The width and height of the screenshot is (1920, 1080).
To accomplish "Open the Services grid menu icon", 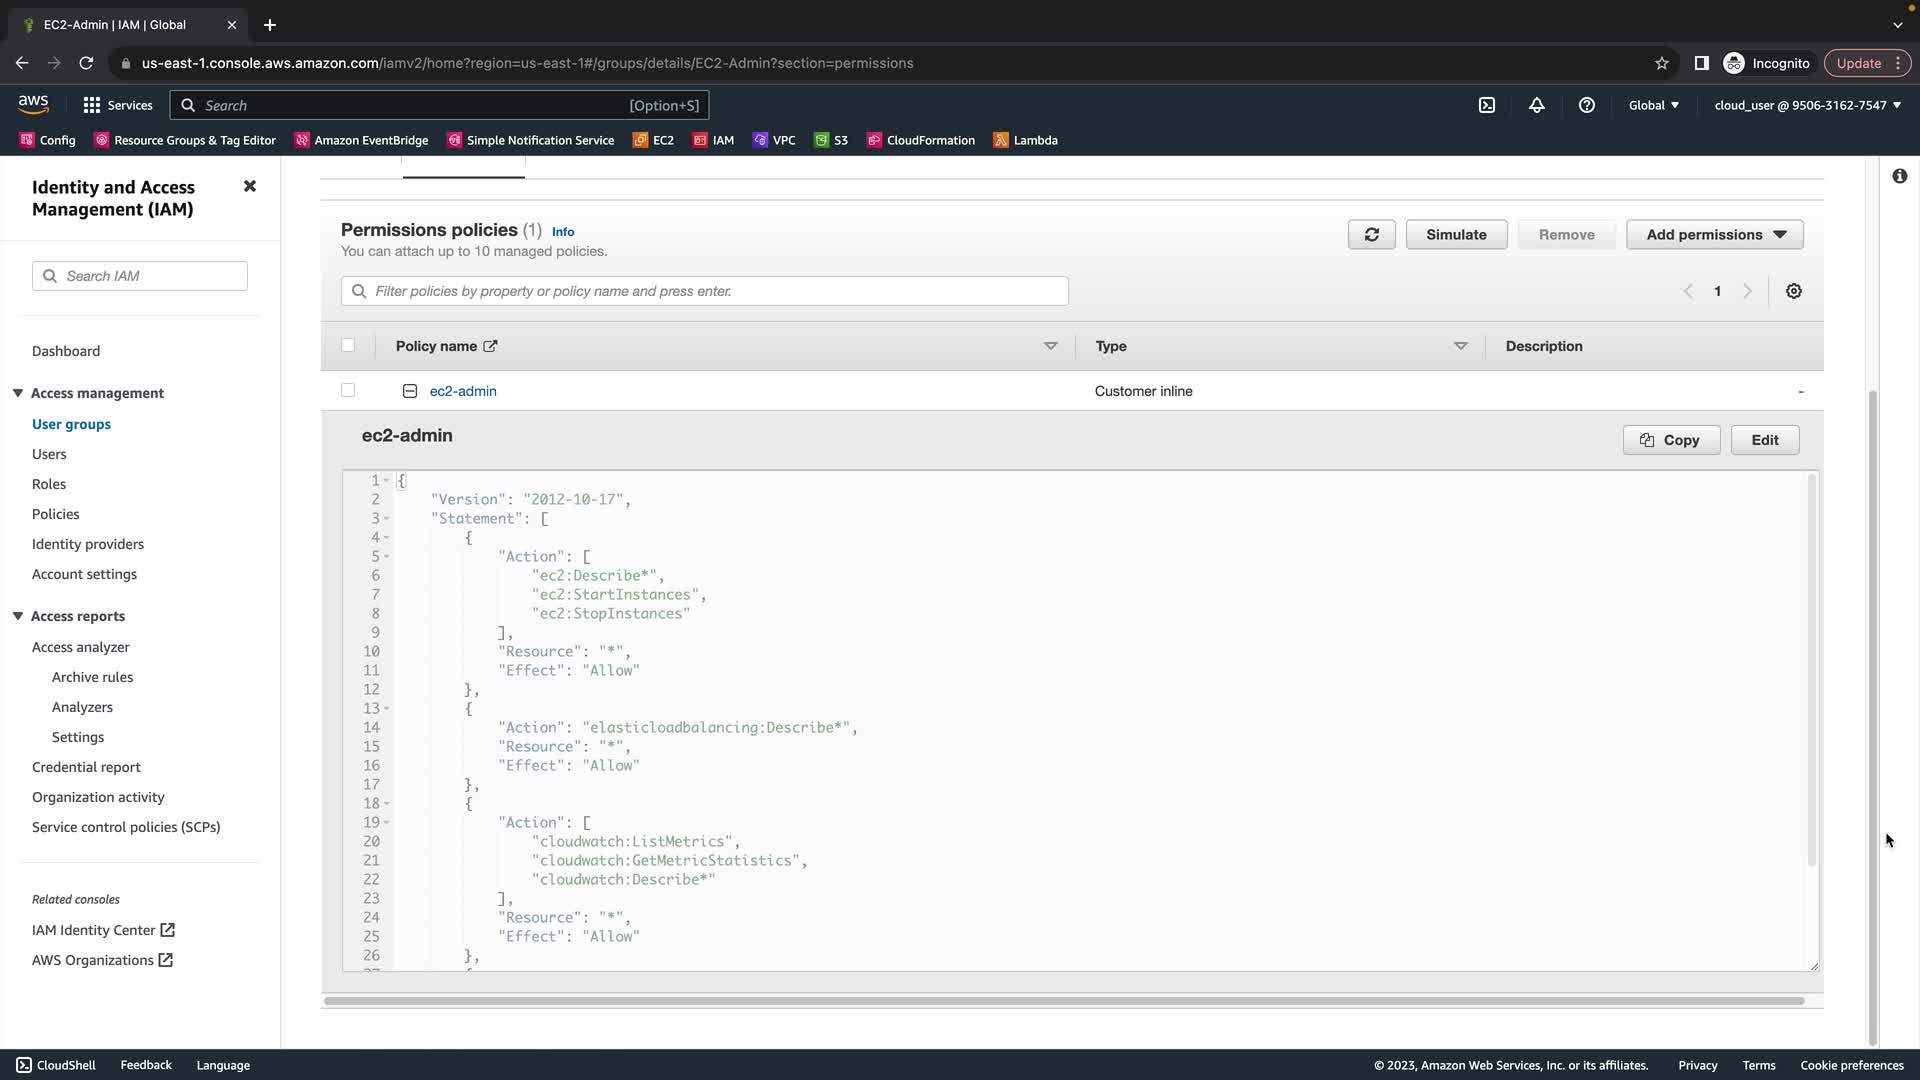I will pyautogui.click(x=92, y=105).
